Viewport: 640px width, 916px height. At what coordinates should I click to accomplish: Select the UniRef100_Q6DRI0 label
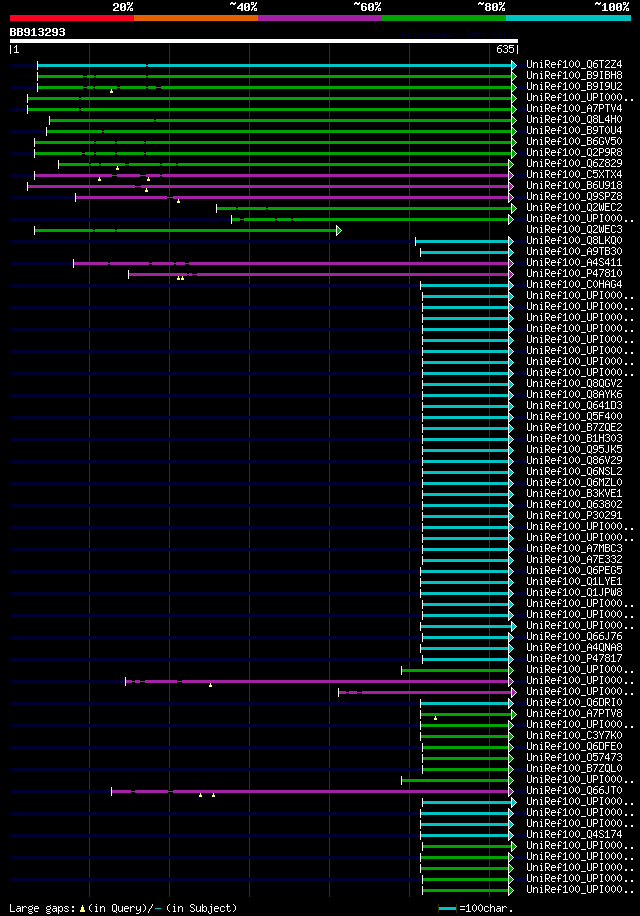coord(574,702)
